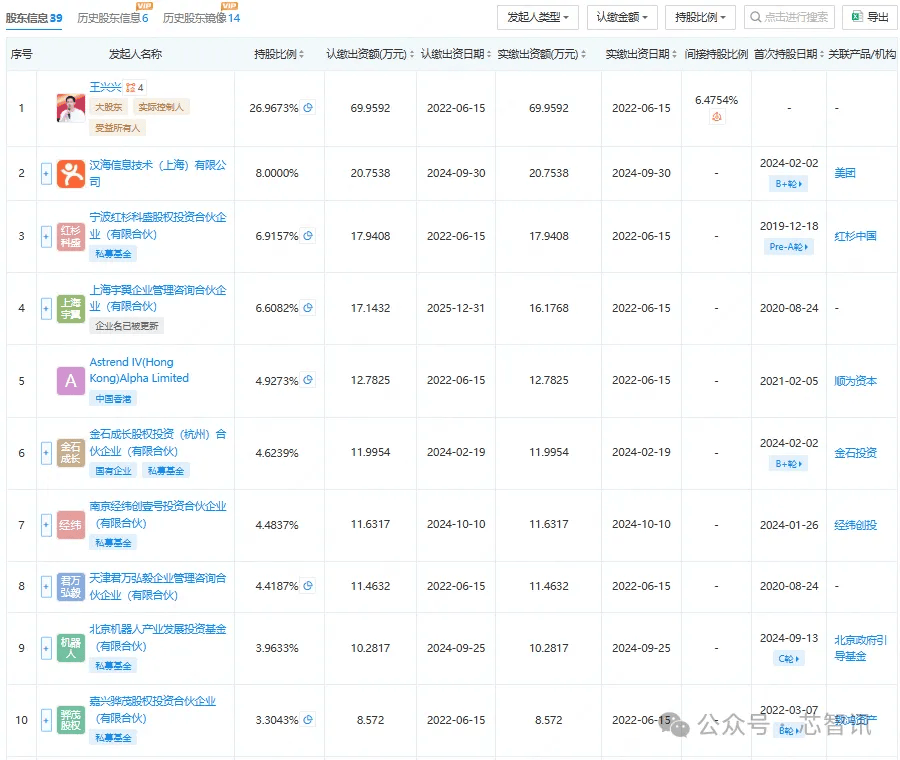
Task: Open share history icon next to 6.6082%
Action: pyautogui.click(x=308, y=308)
